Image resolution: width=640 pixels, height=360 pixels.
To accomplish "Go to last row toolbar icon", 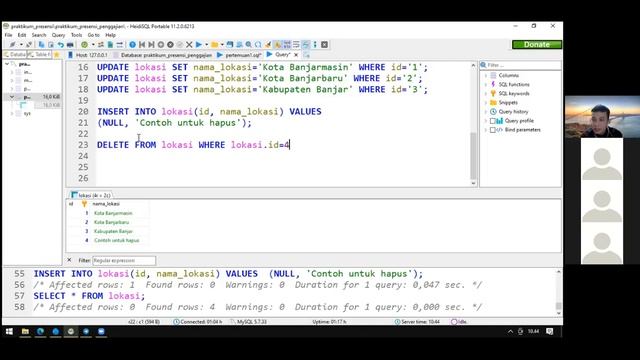I will pos(151,44).
